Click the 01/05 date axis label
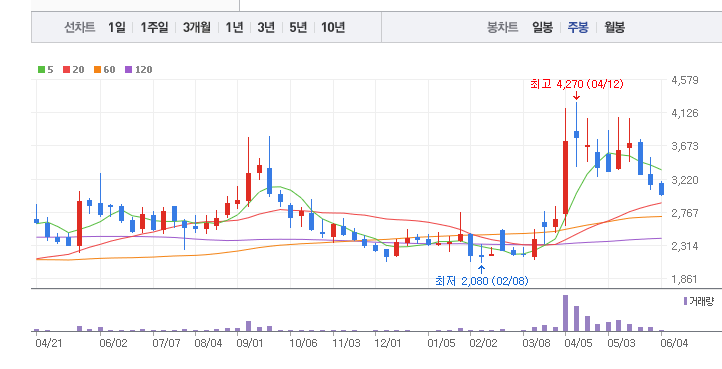This screenshot has width=722, height=369. click(441, 344)
